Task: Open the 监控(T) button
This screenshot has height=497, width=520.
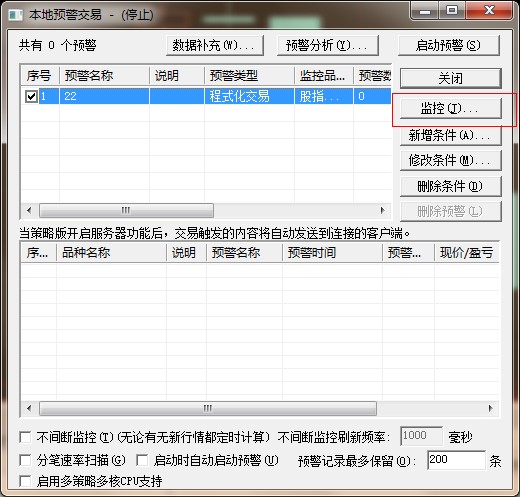Action: click(x=451, y=109)
